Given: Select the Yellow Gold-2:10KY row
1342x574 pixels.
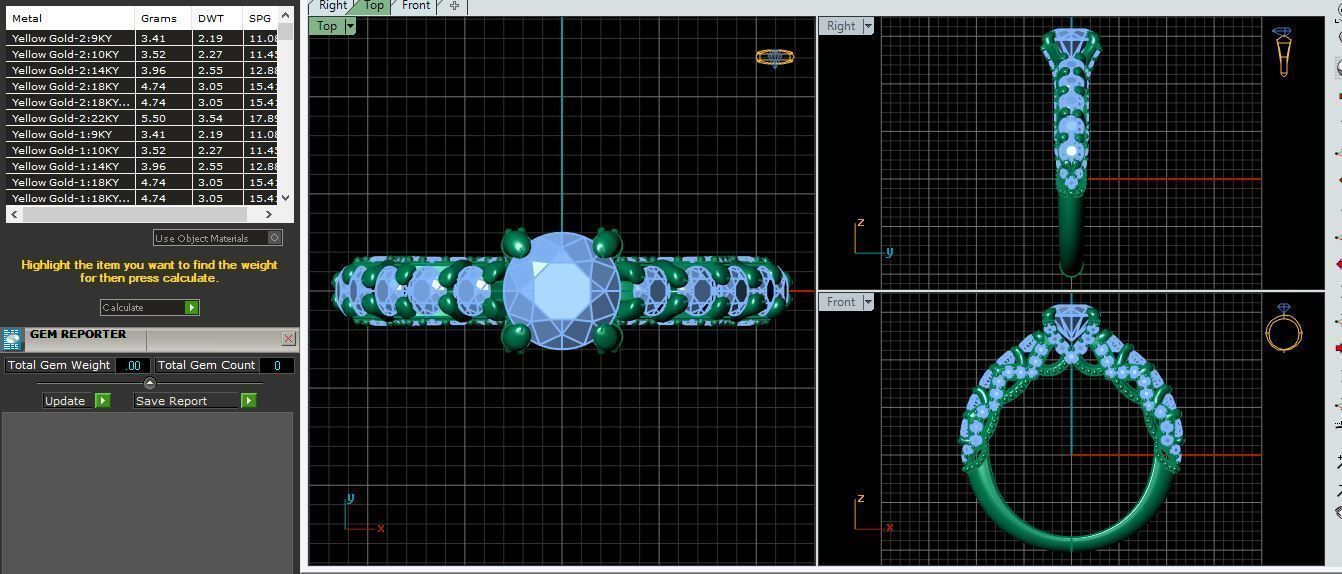Looking at the screenshot, I should pyautogui.click(x=142, y=54).
